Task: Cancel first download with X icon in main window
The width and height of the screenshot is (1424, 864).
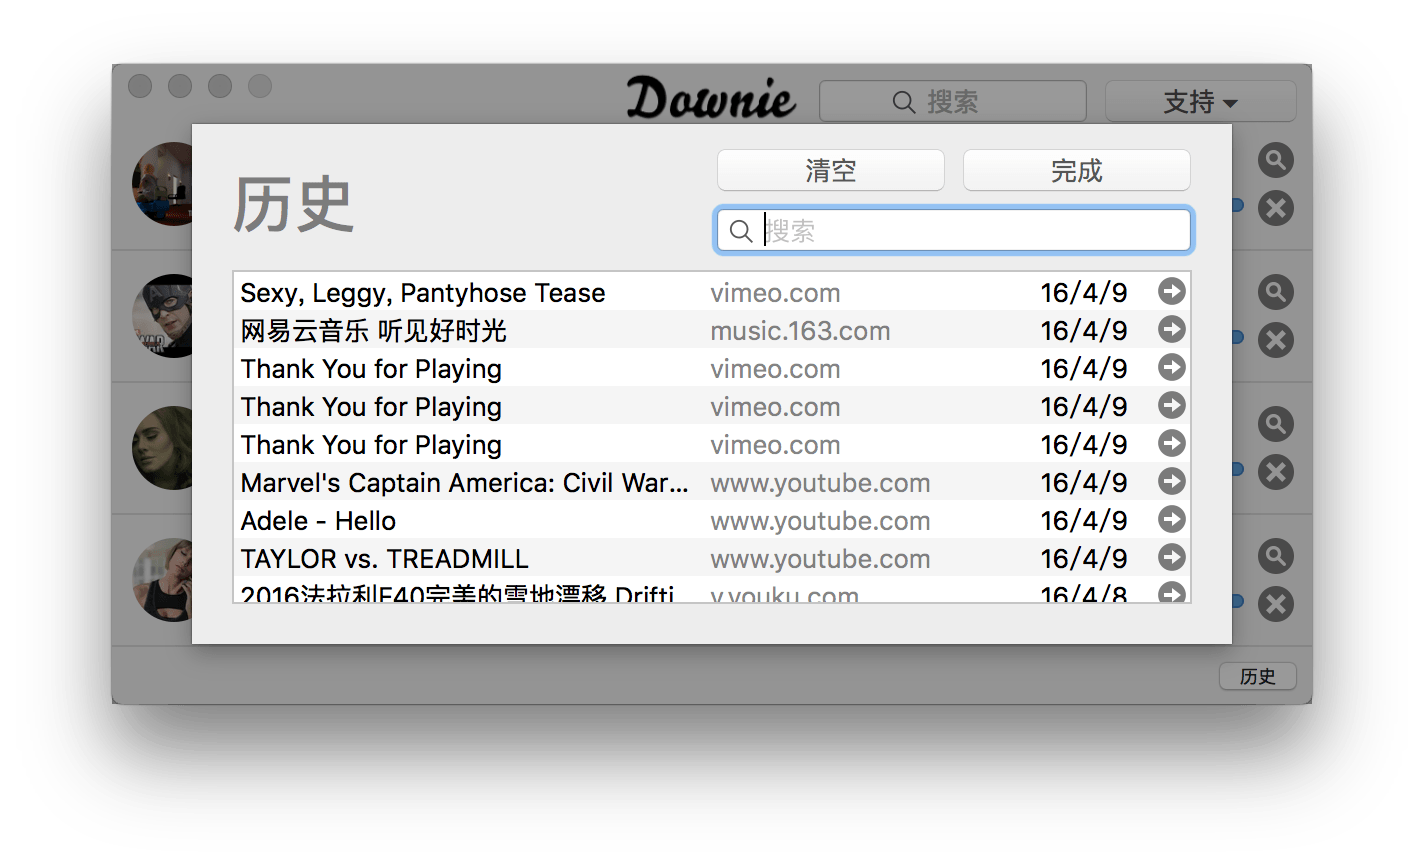Action: click(x=1275, y=208)
